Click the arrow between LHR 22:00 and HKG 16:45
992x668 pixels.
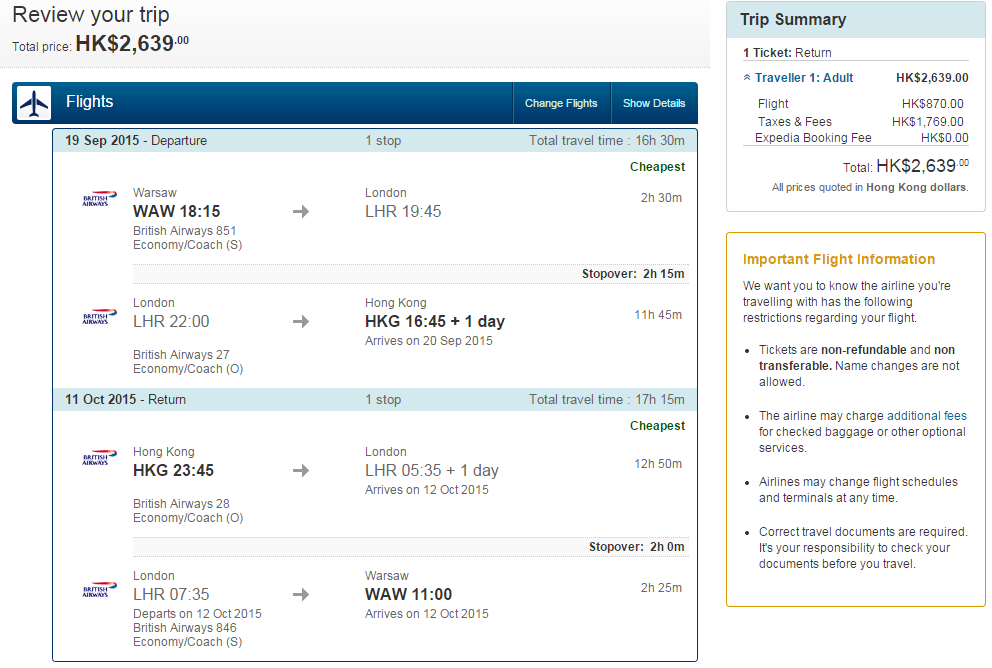tap(301, 321)
